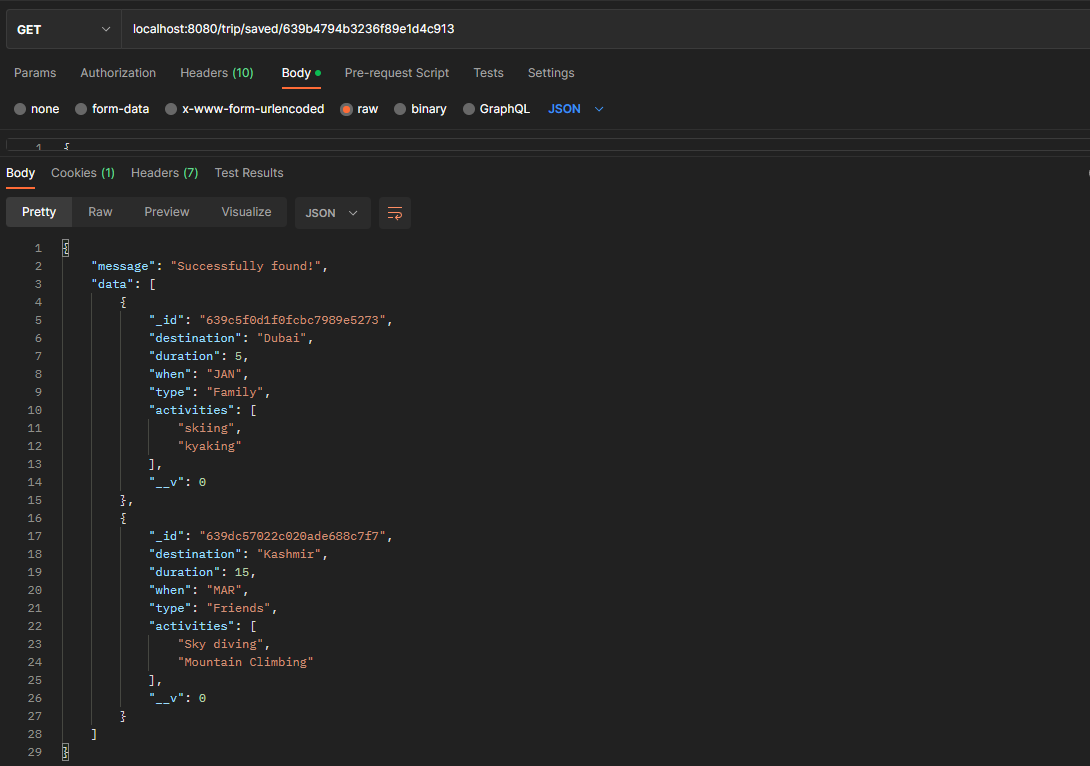Click the "activities" key on line 22
The width and height of the screenshot is (1090, 766).
tap(192, 626)
